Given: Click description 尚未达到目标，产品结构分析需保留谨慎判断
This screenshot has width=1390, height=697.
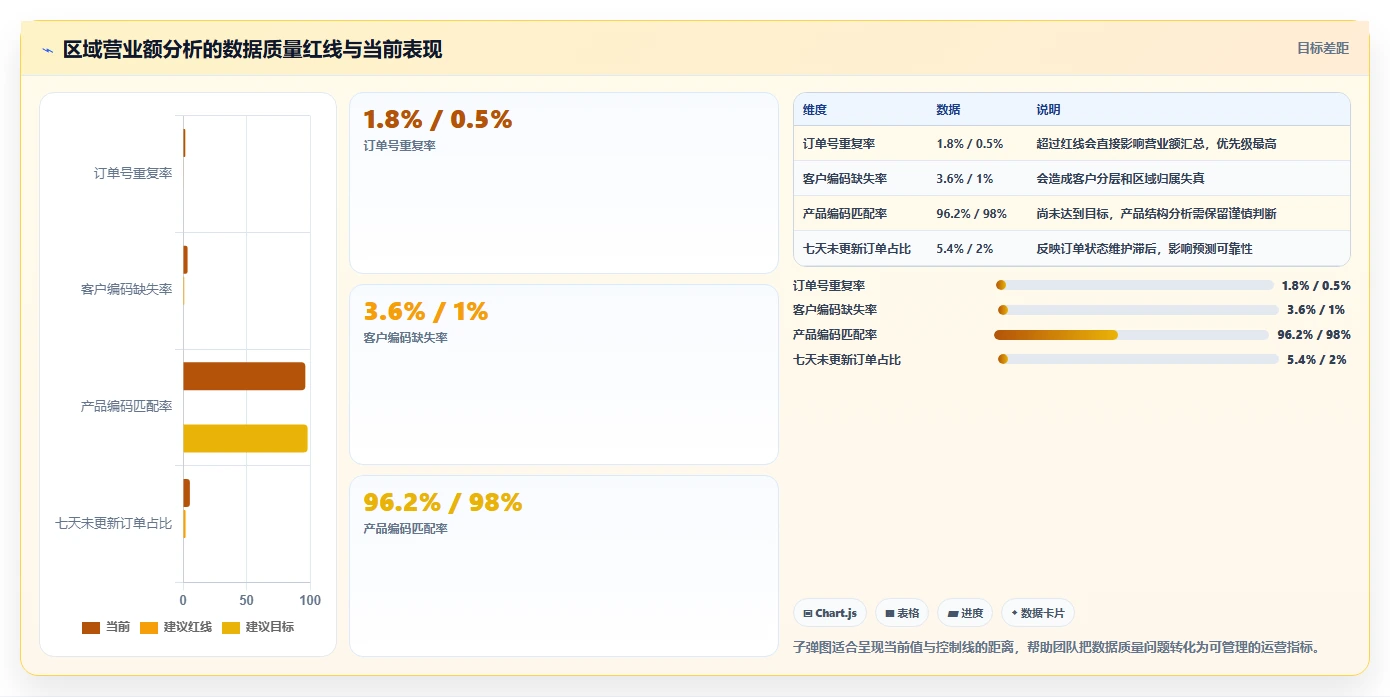Looking at the screenshot, I should click(1156, 214).
